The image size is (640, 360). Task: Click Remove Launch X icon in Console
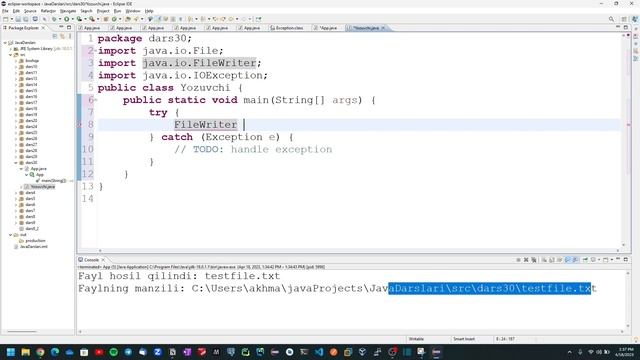pyautogui.click(x=526, y=260)
